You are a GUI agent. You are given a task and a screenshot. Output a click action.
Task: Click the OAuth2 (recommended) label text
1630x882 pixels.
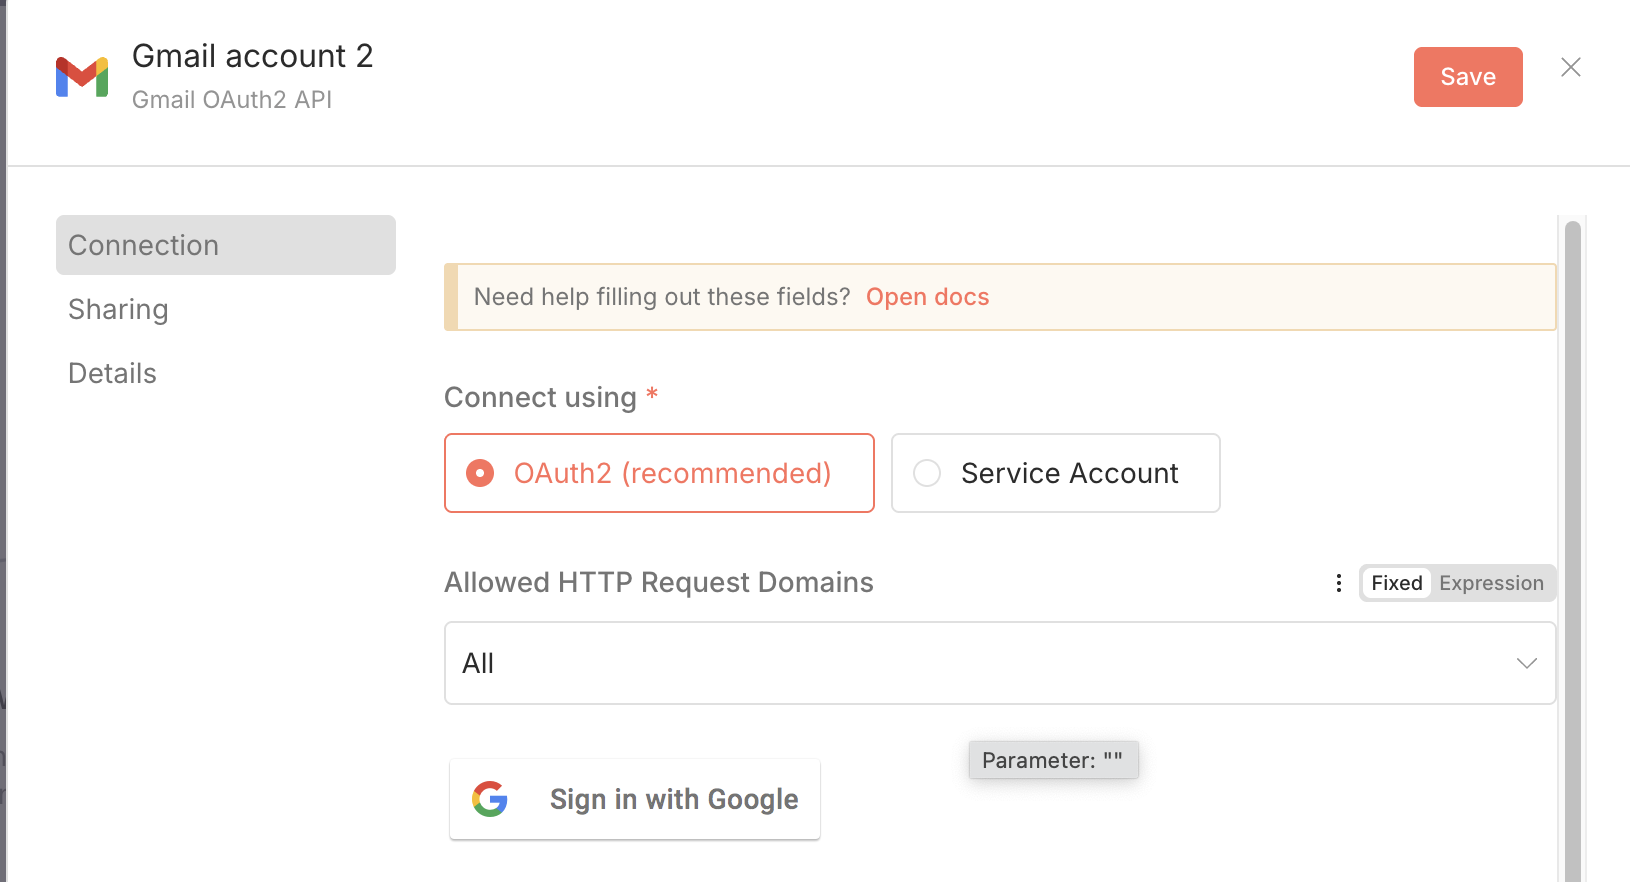[x=672, y=473]
